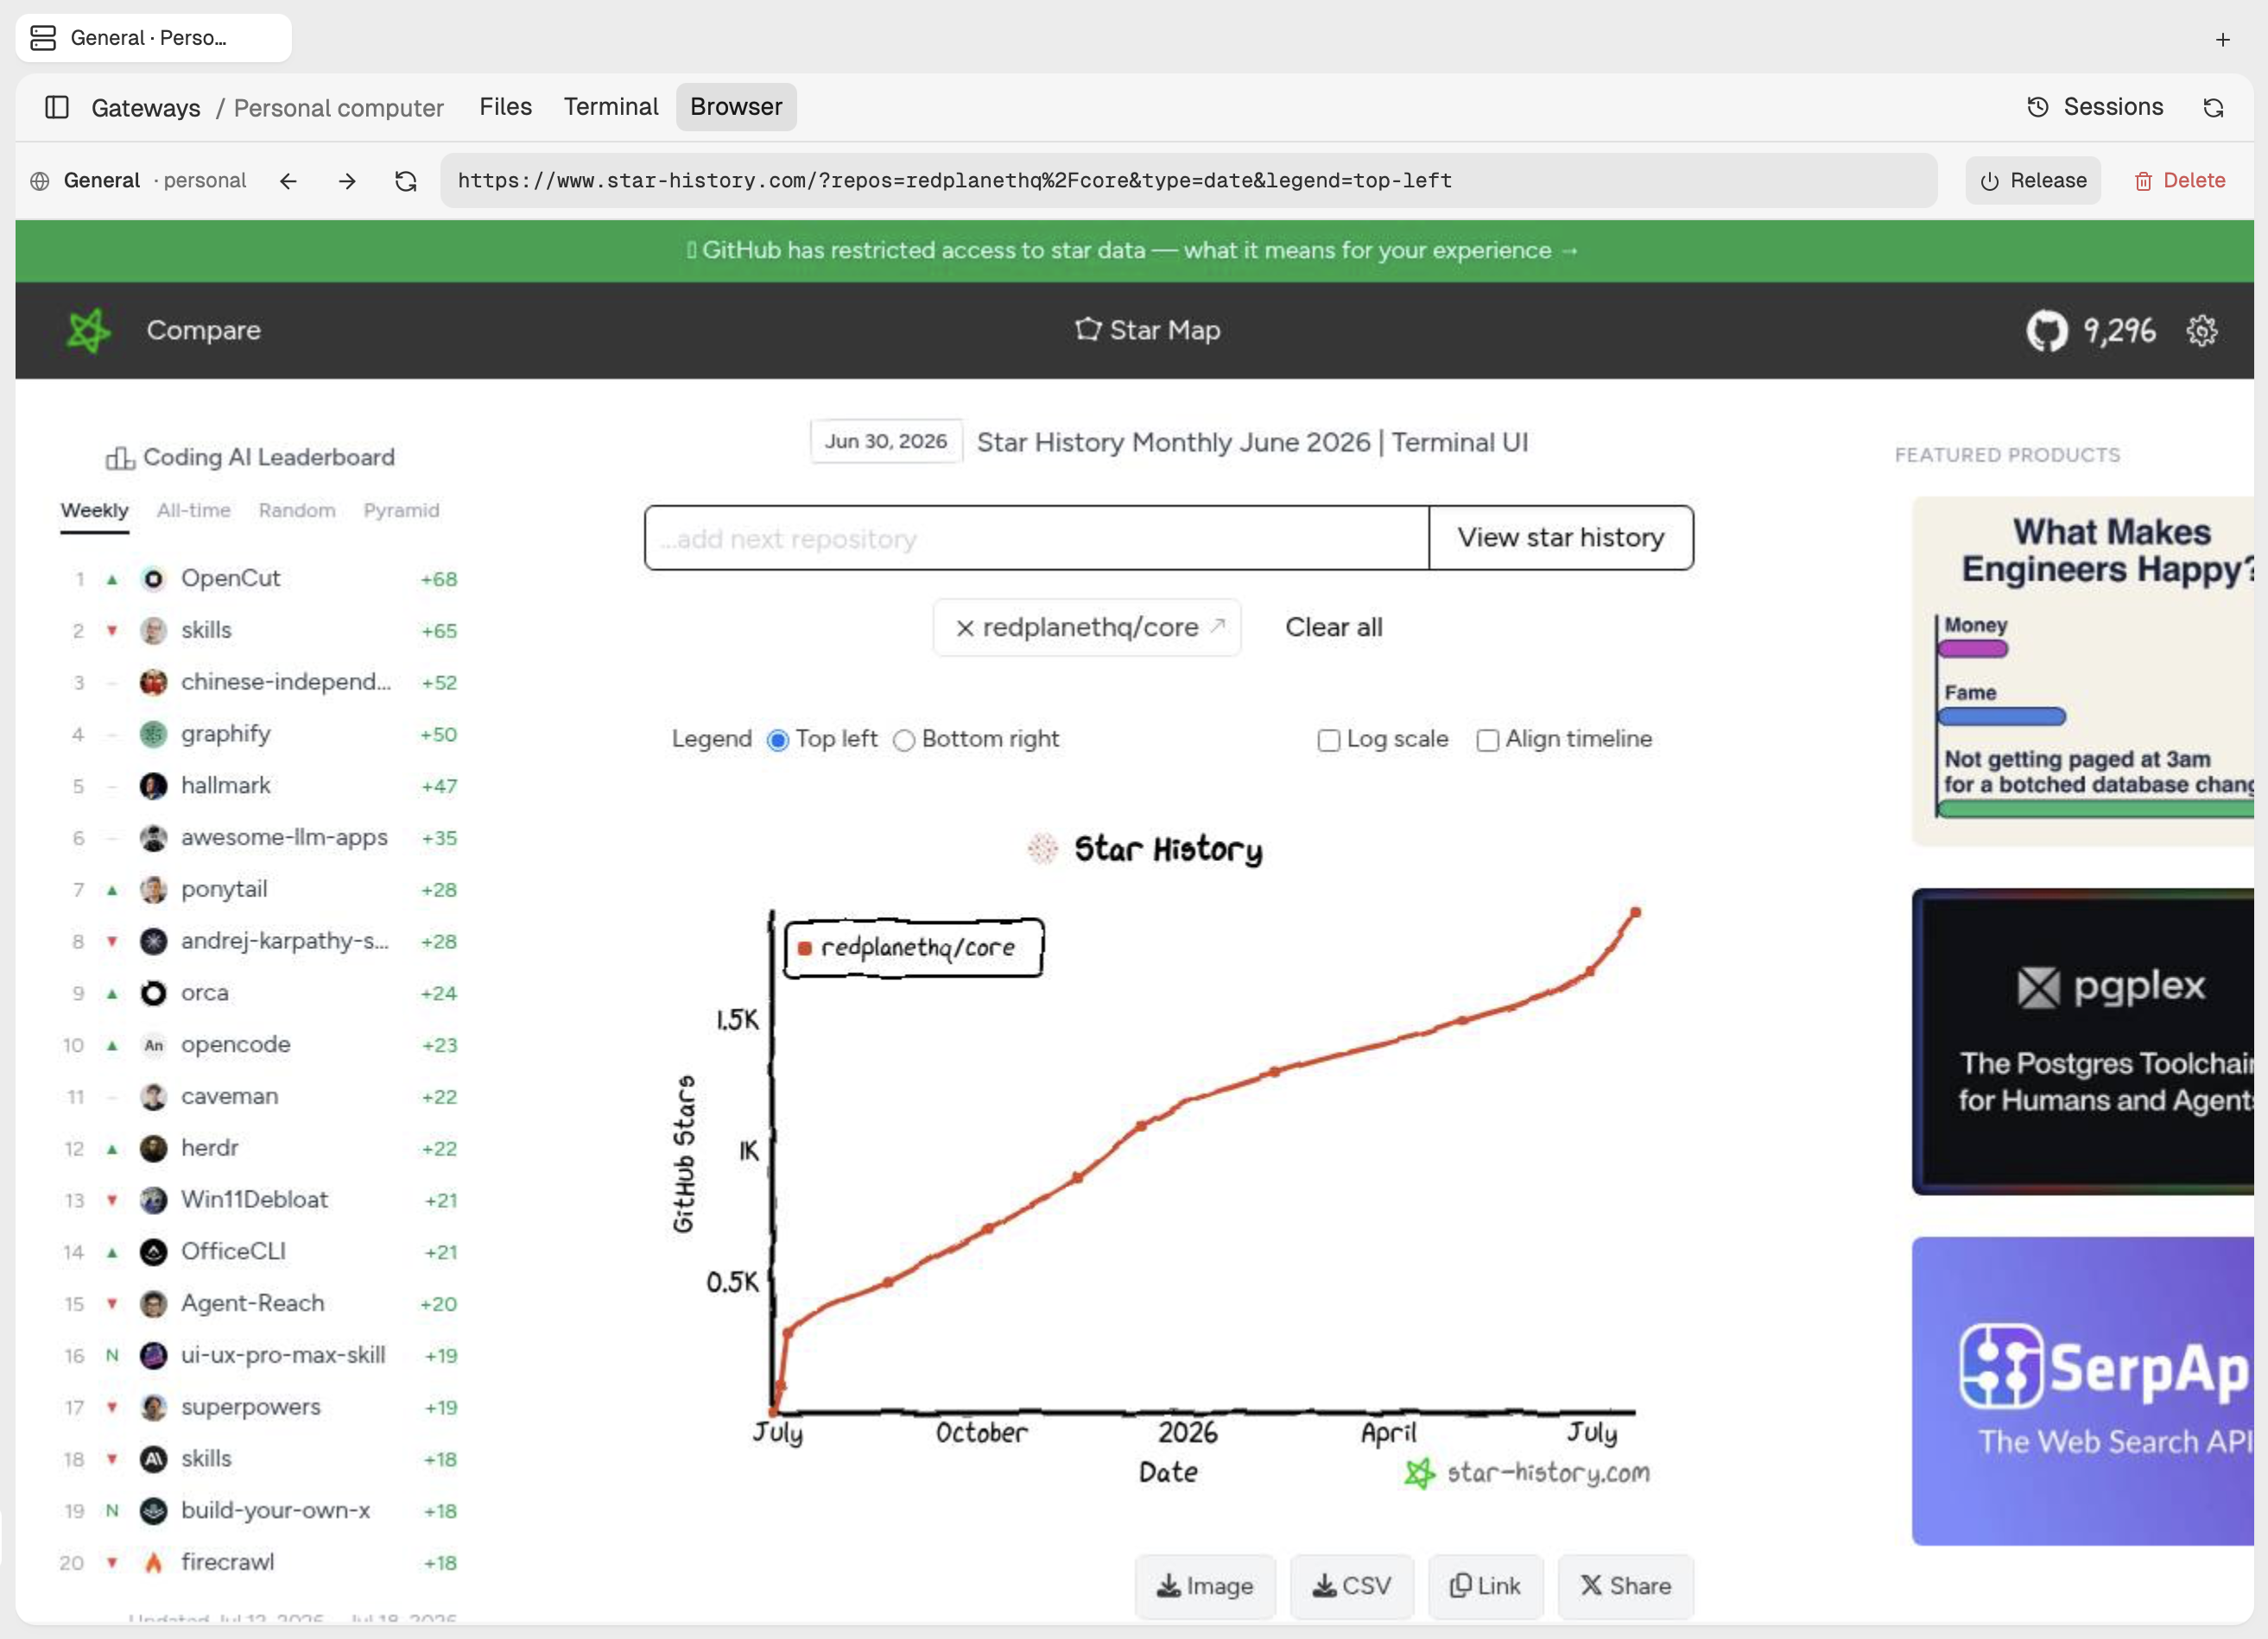Open Win11Debloat leaderboard entry
The image size is (2268, 1639).
point(259,1200)
